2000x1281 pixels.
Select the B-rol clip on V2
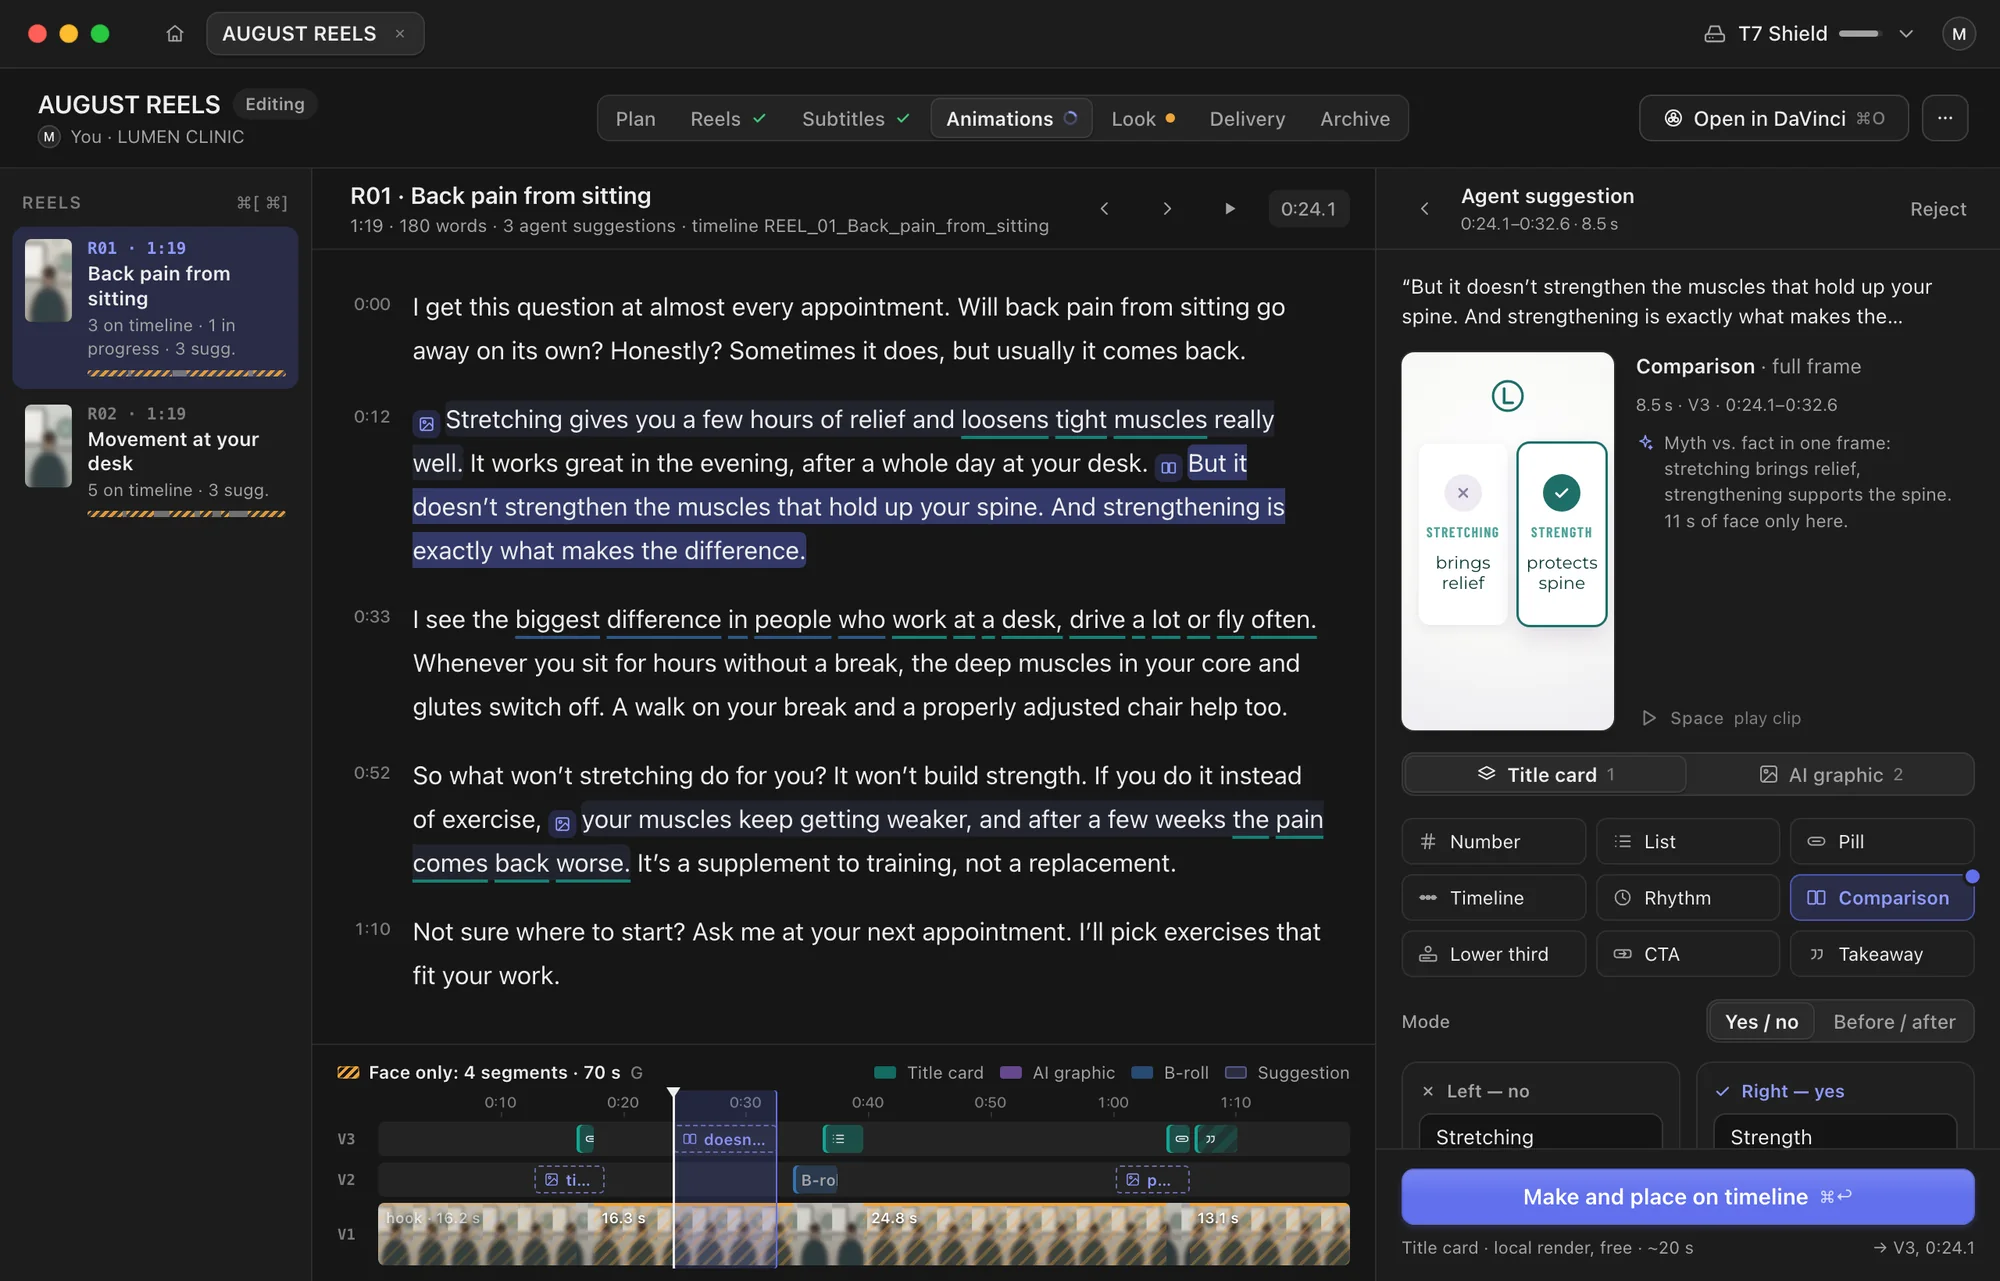click(815, 1180)
